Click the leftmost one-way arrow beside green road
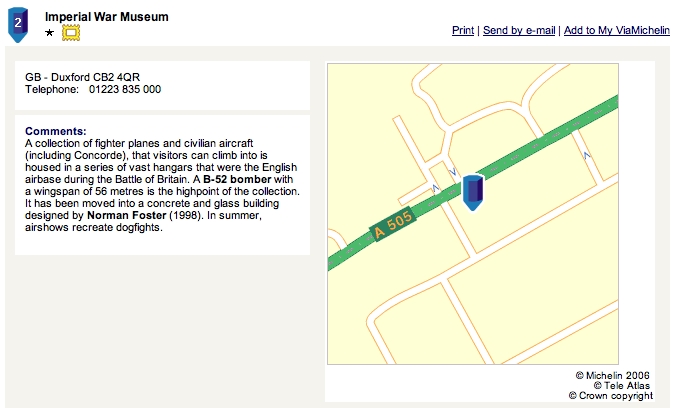Screen dimensions: 675x408 tap(435, 188)
